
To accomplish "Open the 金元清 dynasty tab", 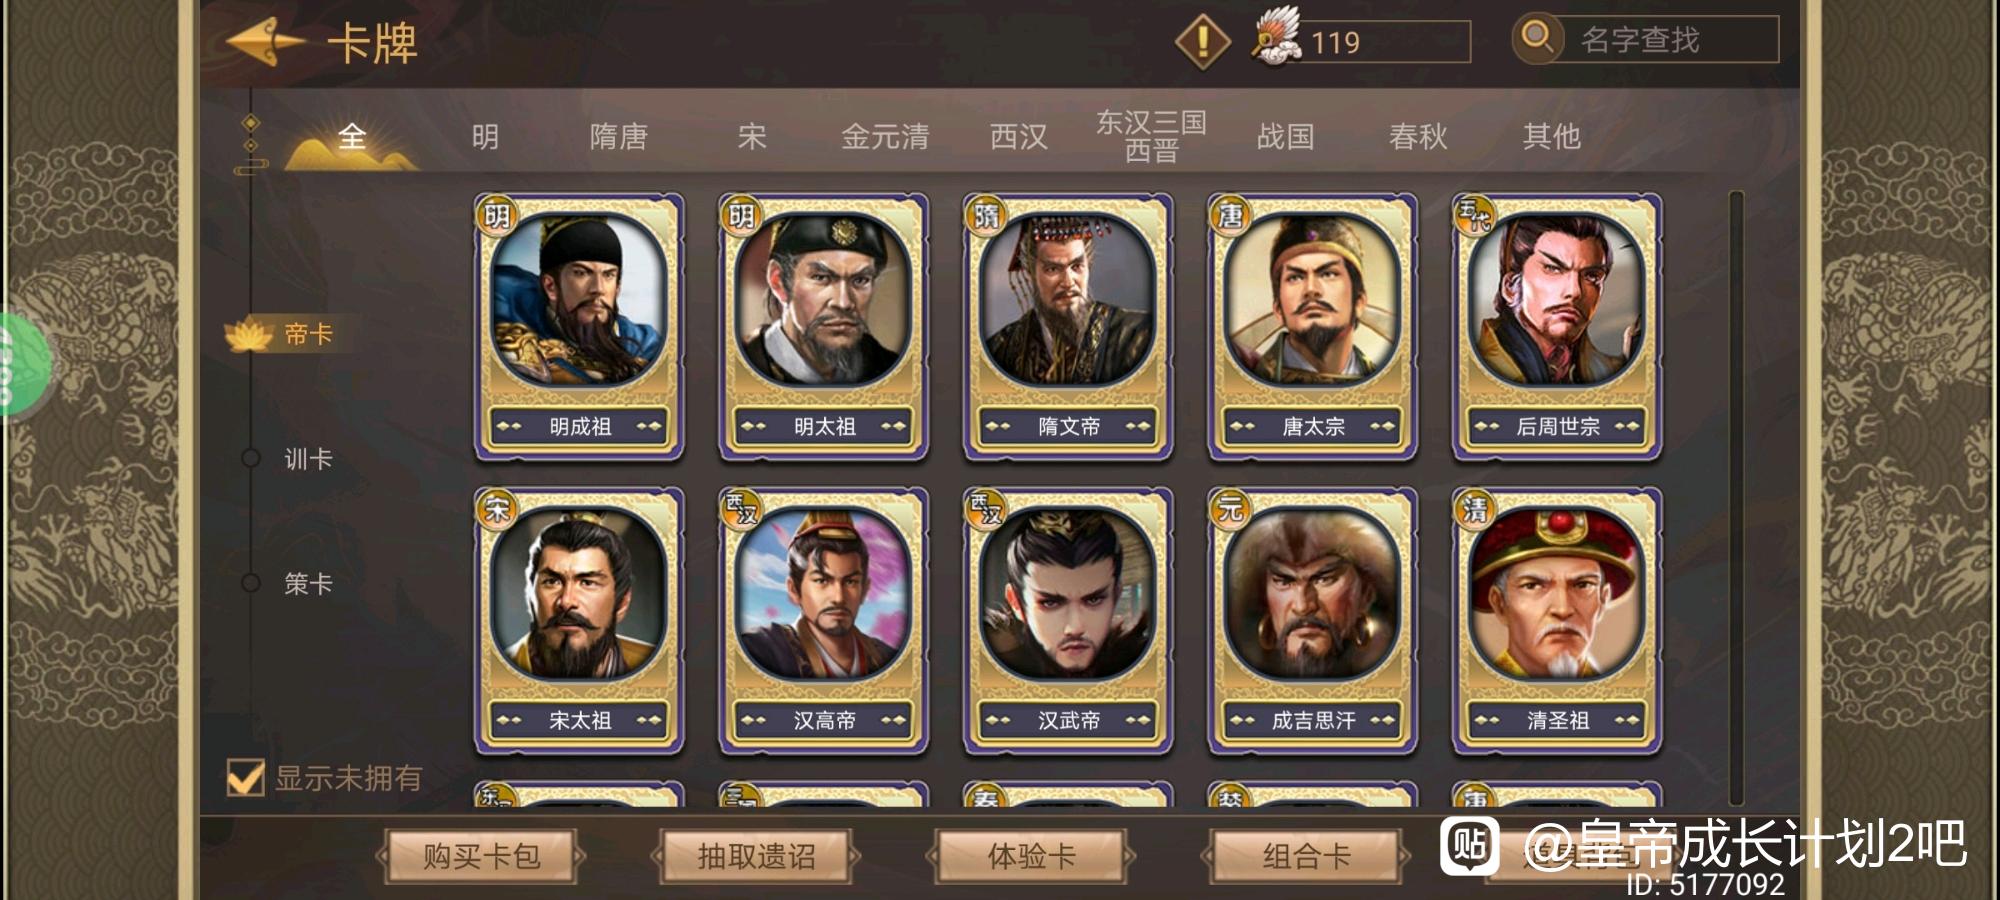I will click(885, 136).
